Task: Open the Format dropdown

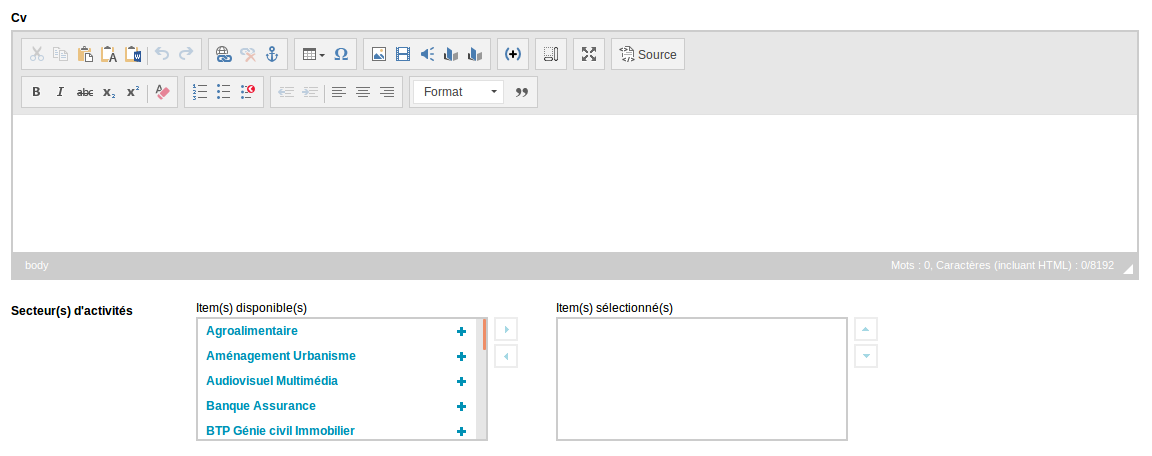Action: tap(458, 93)
